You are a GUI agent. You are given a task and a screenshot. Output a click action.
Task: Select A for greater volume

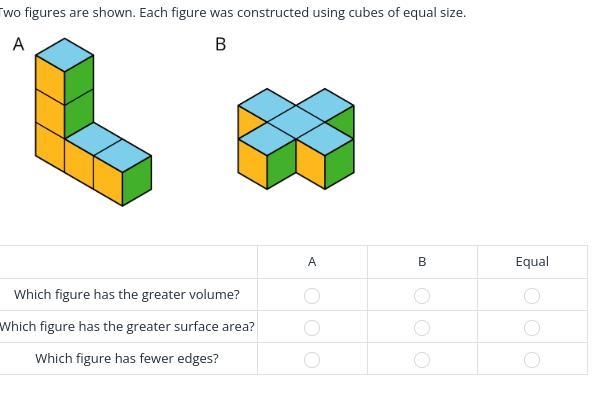[312, 296]
